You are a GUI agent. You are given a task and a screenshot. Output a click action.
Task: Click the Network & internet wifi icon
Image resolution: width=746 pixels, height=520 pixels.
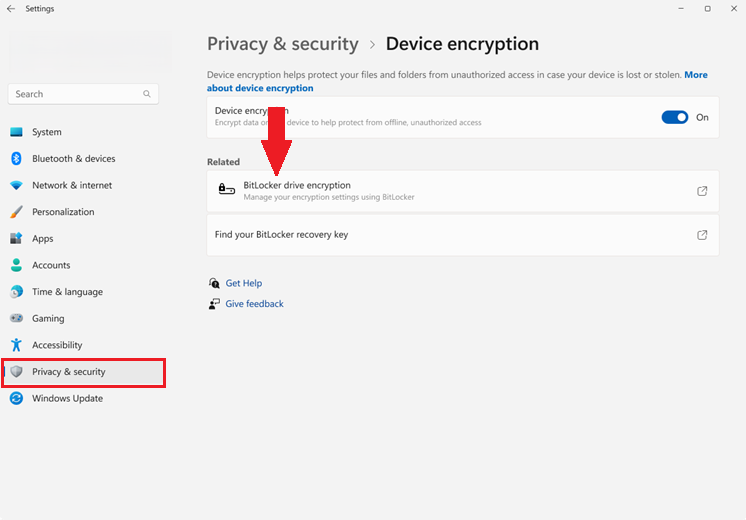[16, 185]
